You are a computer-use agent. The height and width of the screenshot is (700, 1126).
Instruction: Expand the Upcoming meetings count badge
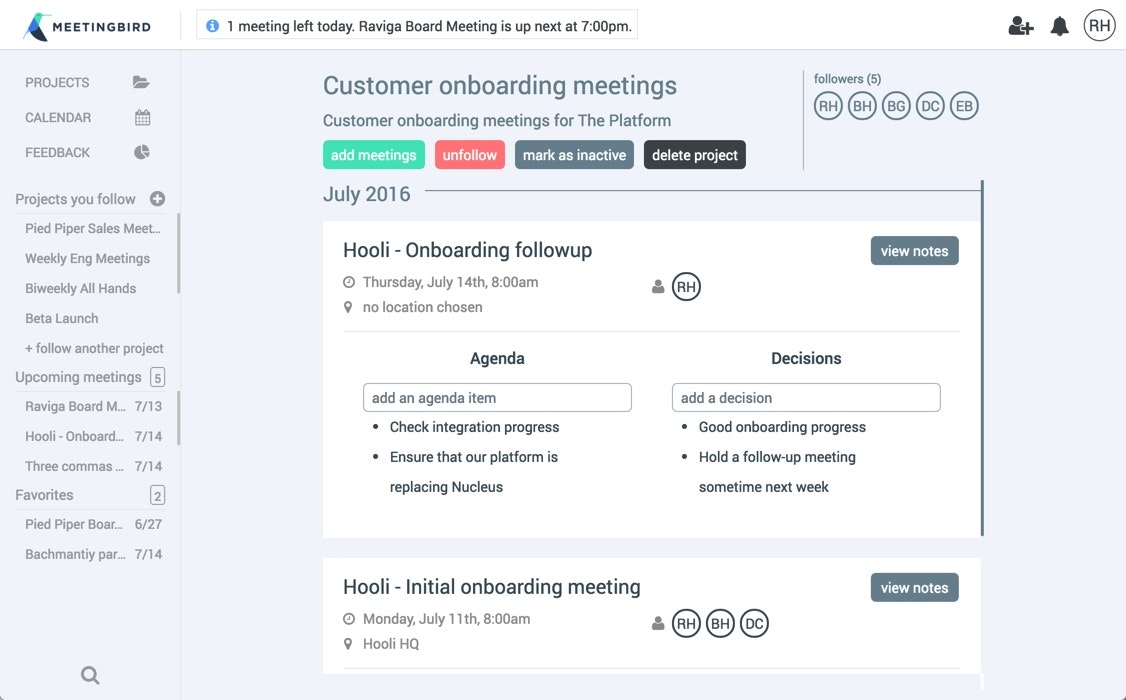point(157,377)
